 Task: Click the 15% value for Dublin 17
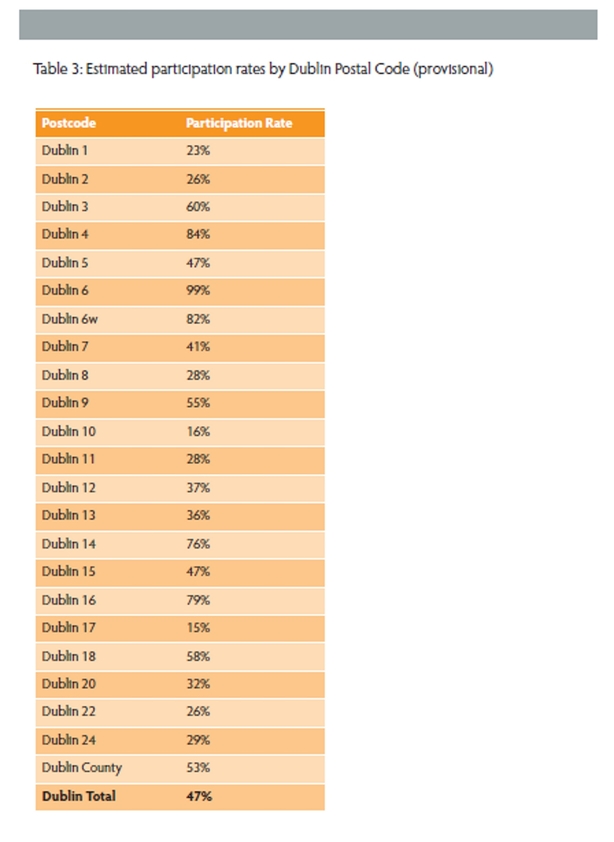(198, 628)
